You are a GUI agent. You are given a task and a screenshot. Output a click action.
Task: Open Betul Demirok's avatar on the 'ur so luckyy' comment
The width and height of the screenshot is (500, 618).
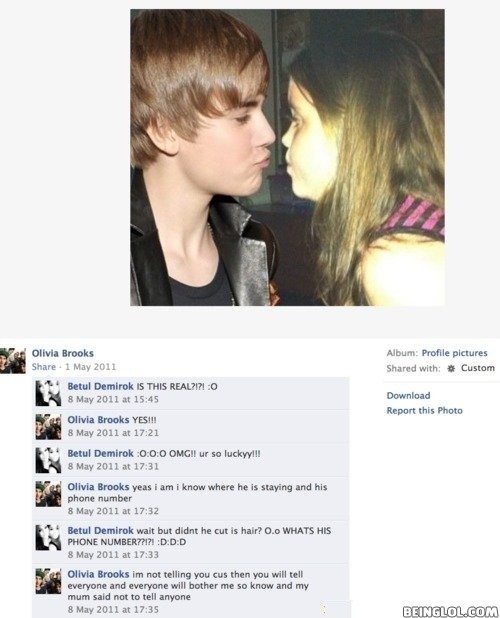48,460
